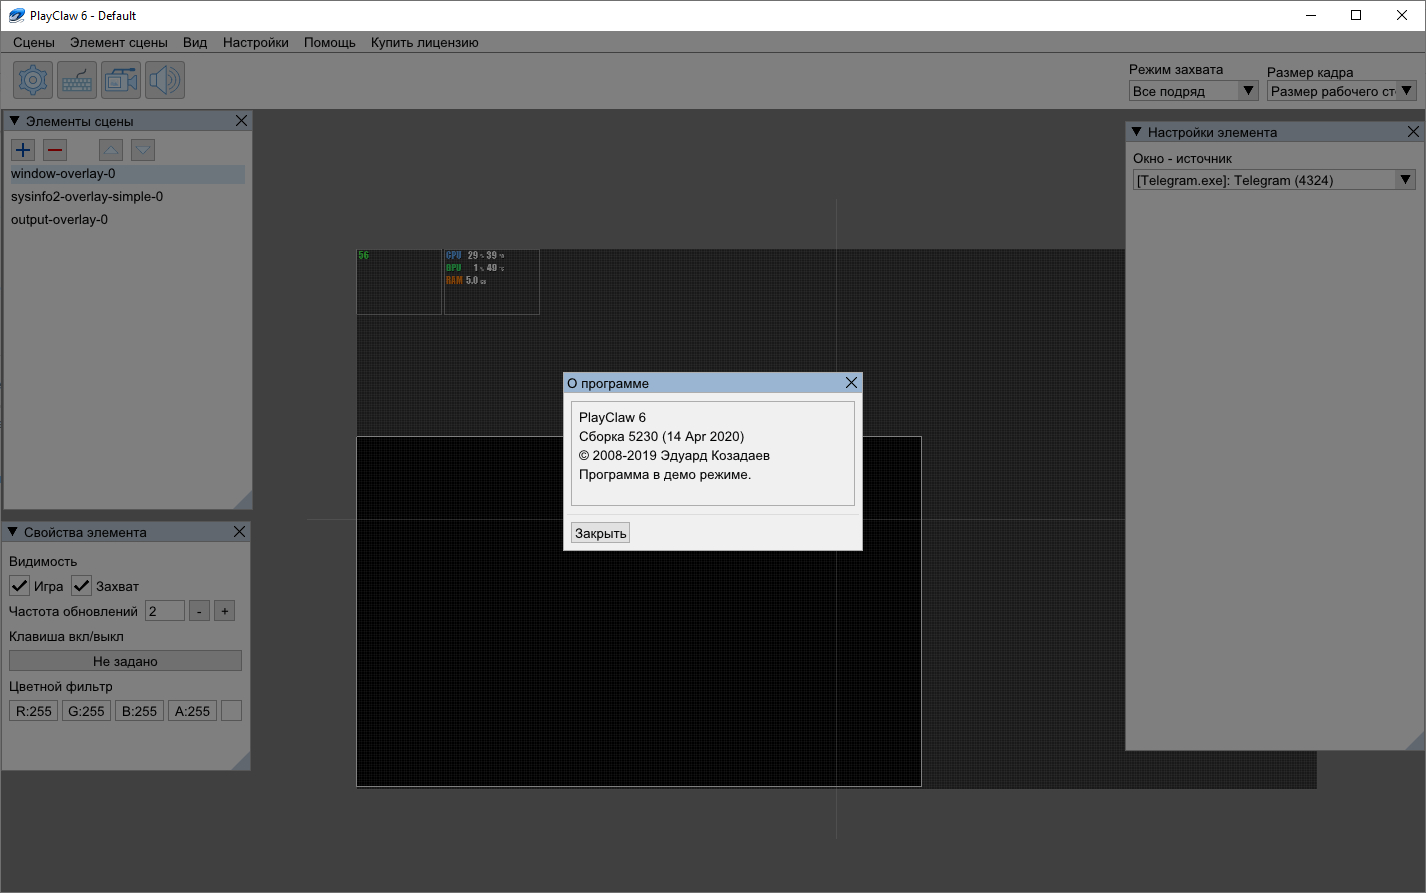
Task: Open the color filter swatch next to A:255
Action: [x=231, y=711]
